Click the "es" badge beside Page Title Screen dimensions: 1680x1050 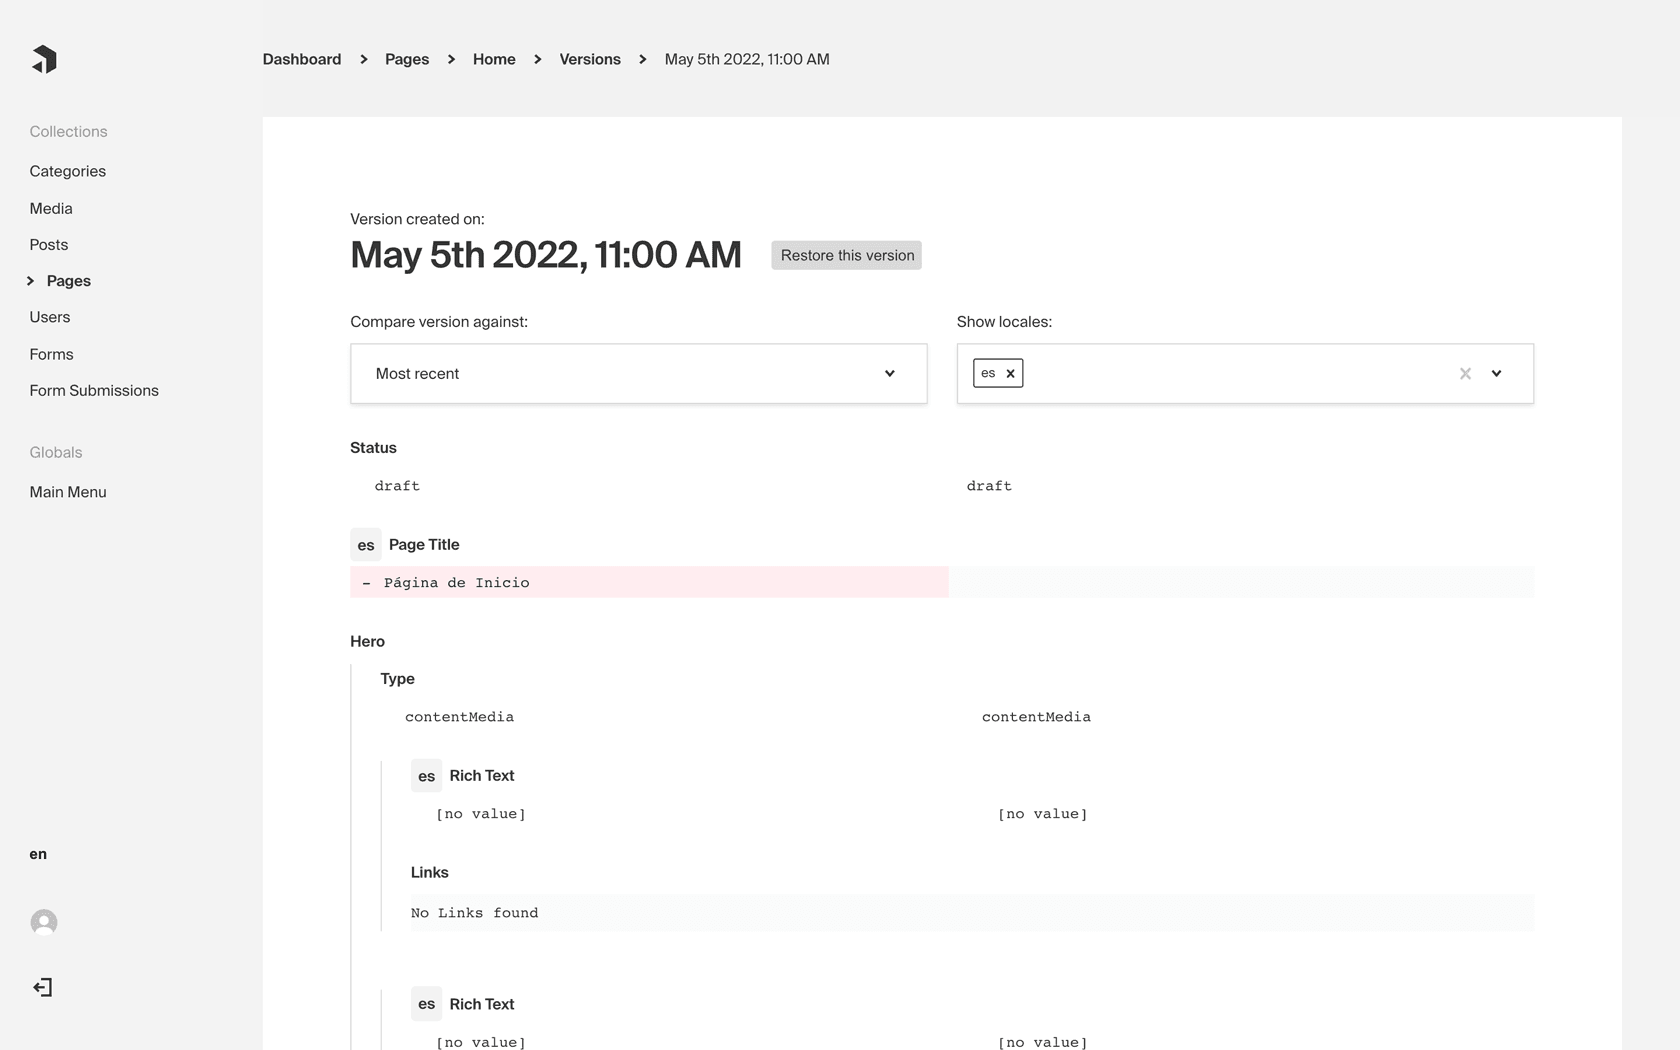tap(366, 545)
